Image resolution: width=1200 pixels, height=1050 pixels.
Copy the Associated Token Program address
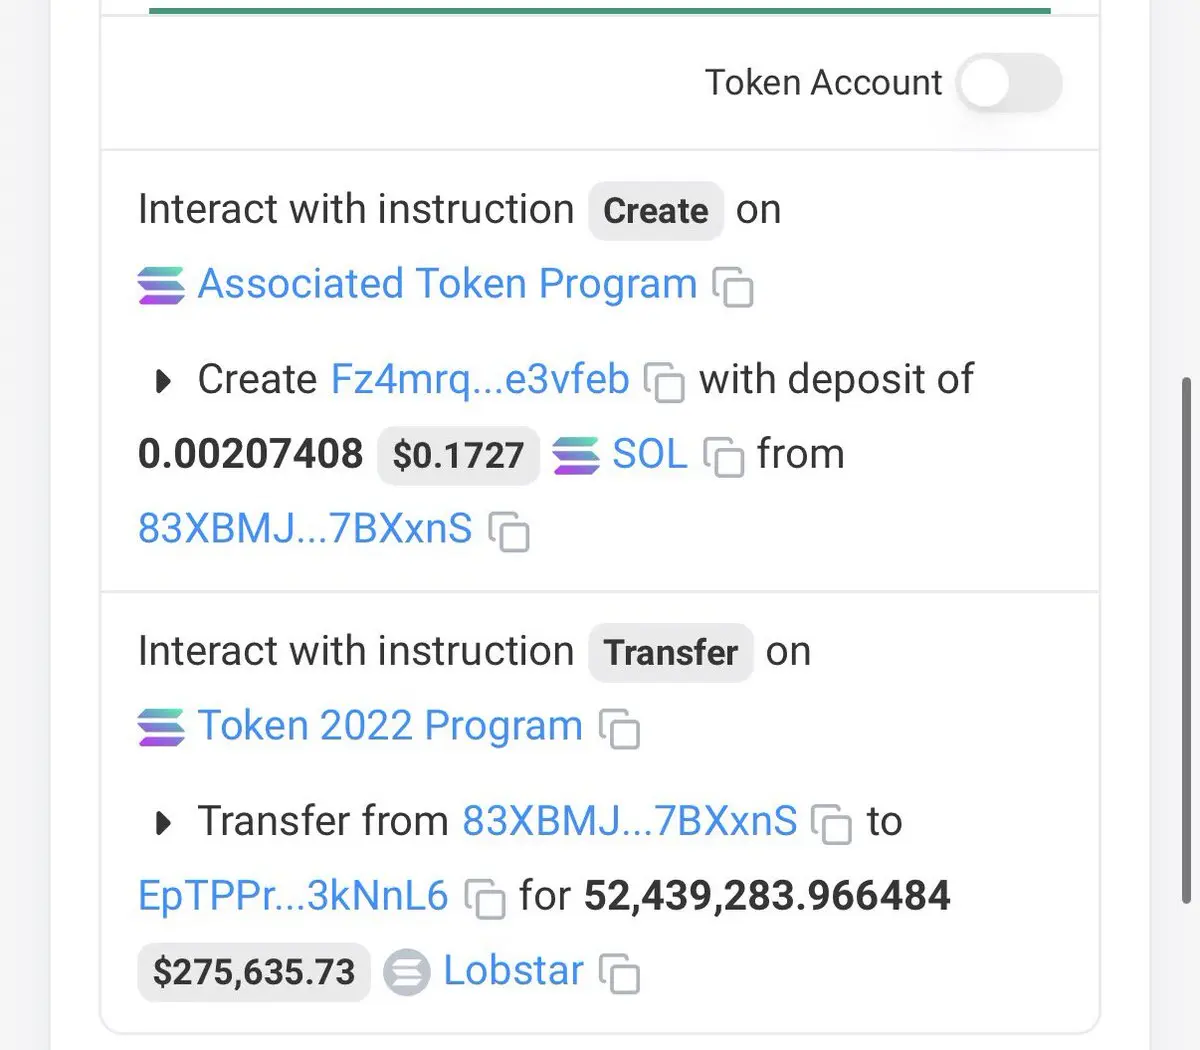click(x=733, y=287)
